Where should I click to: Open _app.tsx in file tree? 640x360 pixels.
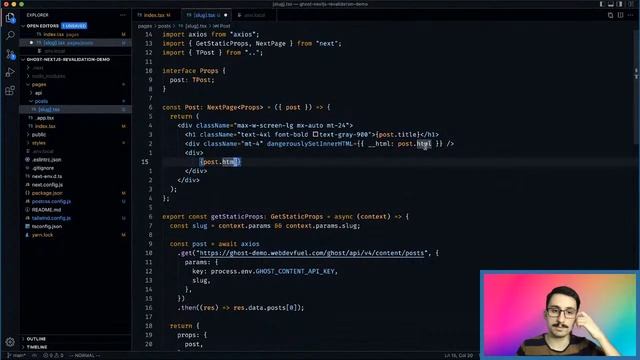click(76, 118)
